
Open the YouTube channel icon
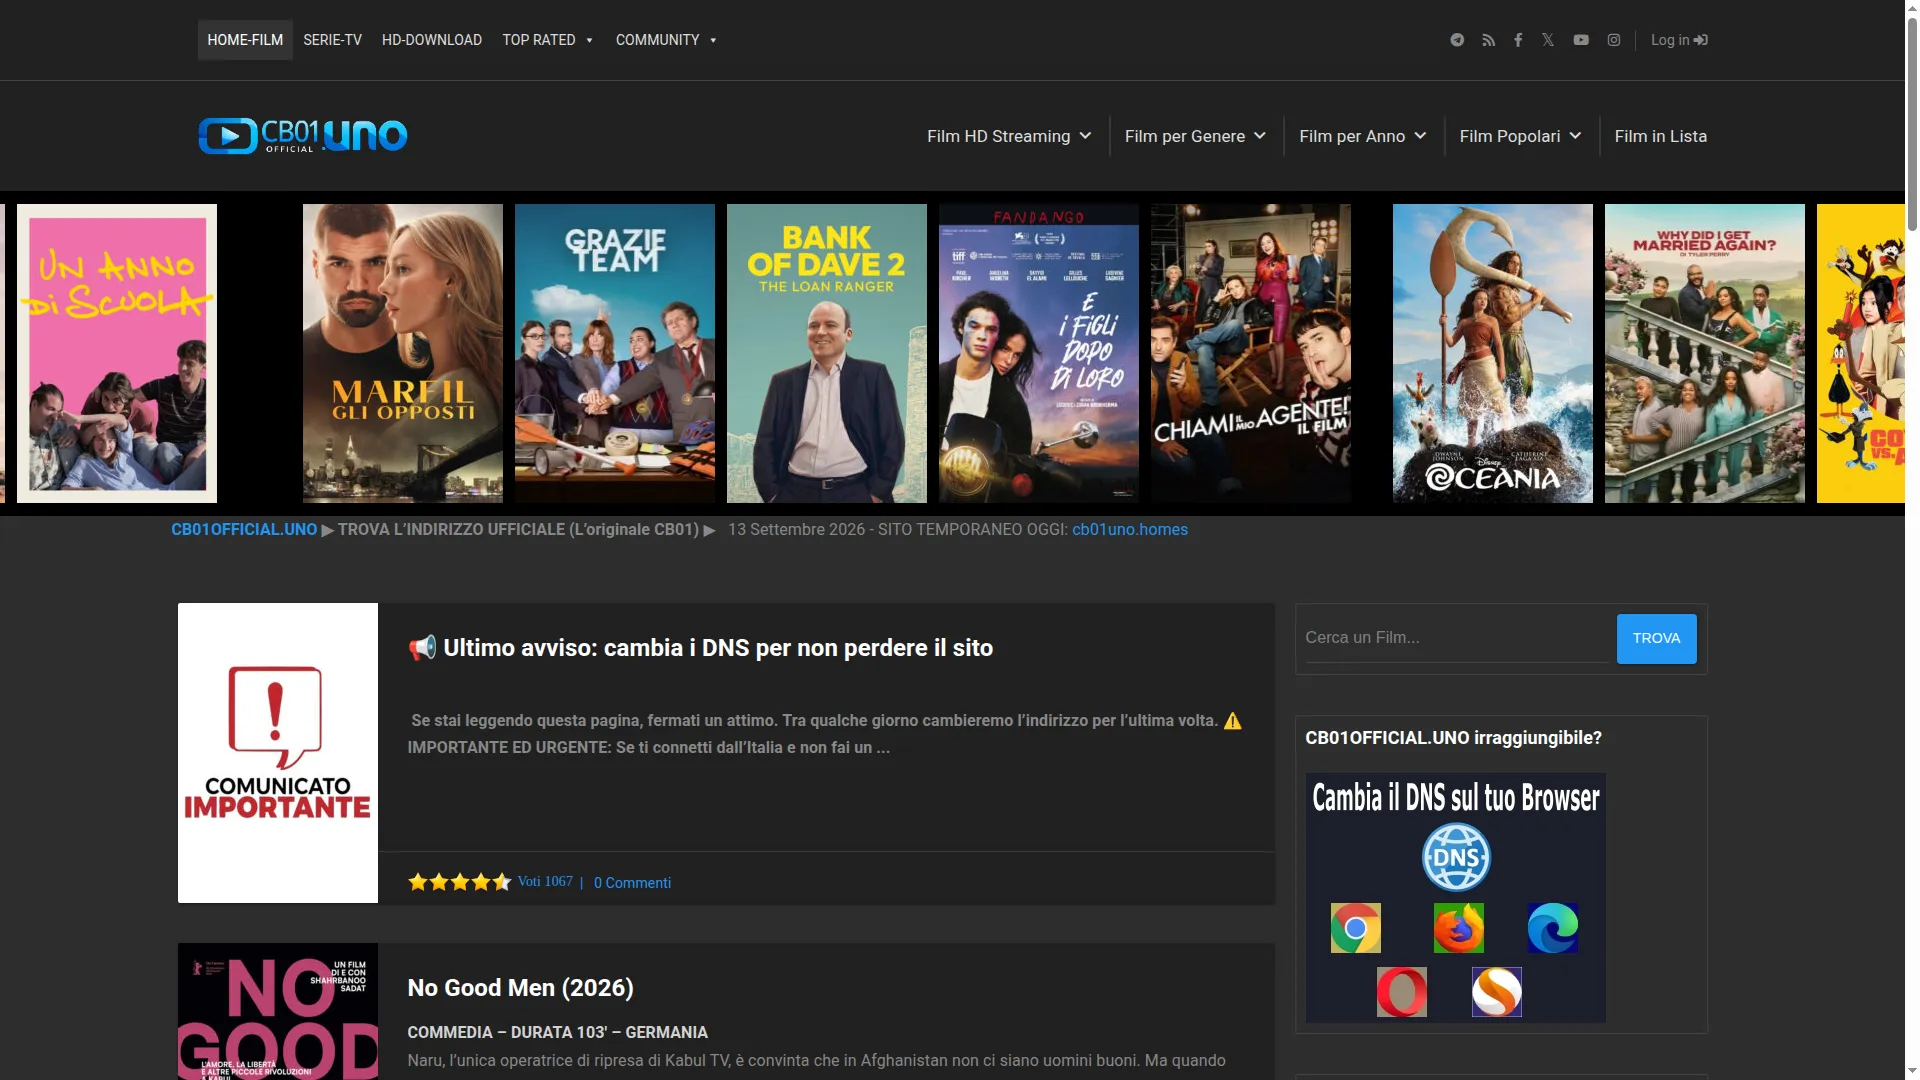[1581, 40]
